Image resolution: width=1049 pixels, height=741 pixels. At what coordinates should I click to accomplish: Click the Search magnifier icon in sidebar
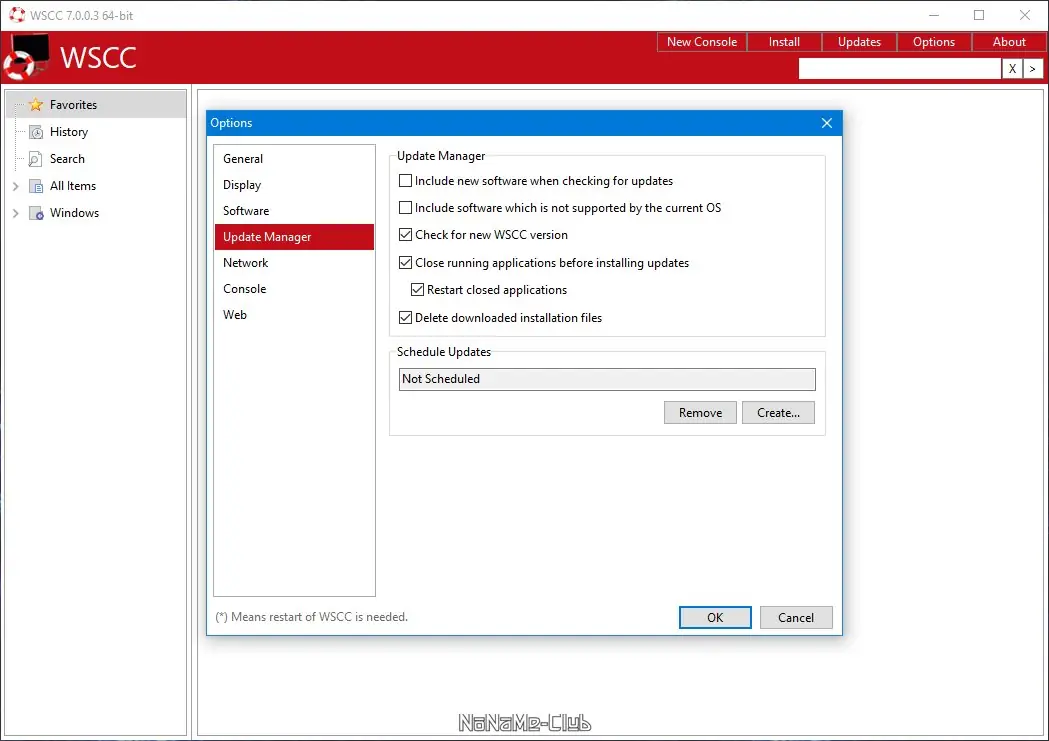click(35, 159)
